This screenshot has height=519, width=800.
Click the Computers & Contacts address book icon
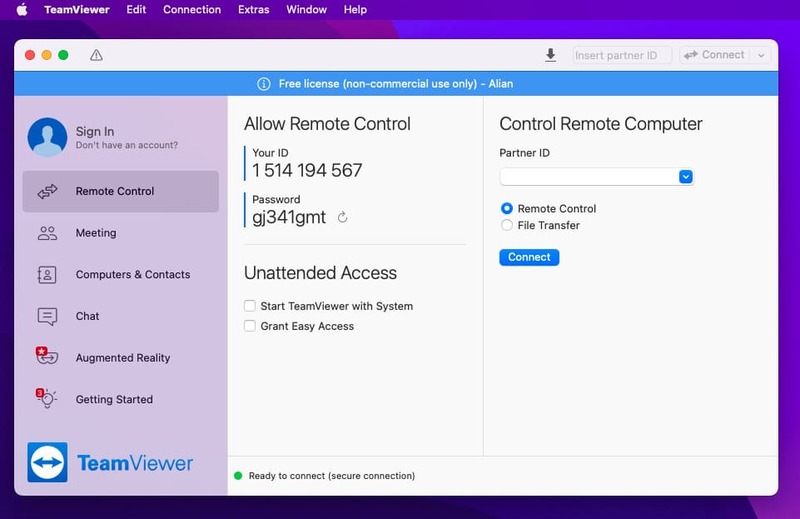tap(47, 275)
